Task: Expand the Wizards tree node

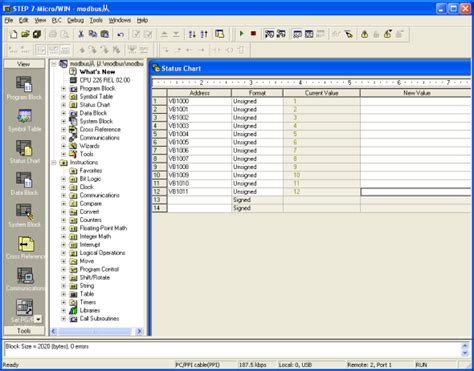Action: [63, 146]
